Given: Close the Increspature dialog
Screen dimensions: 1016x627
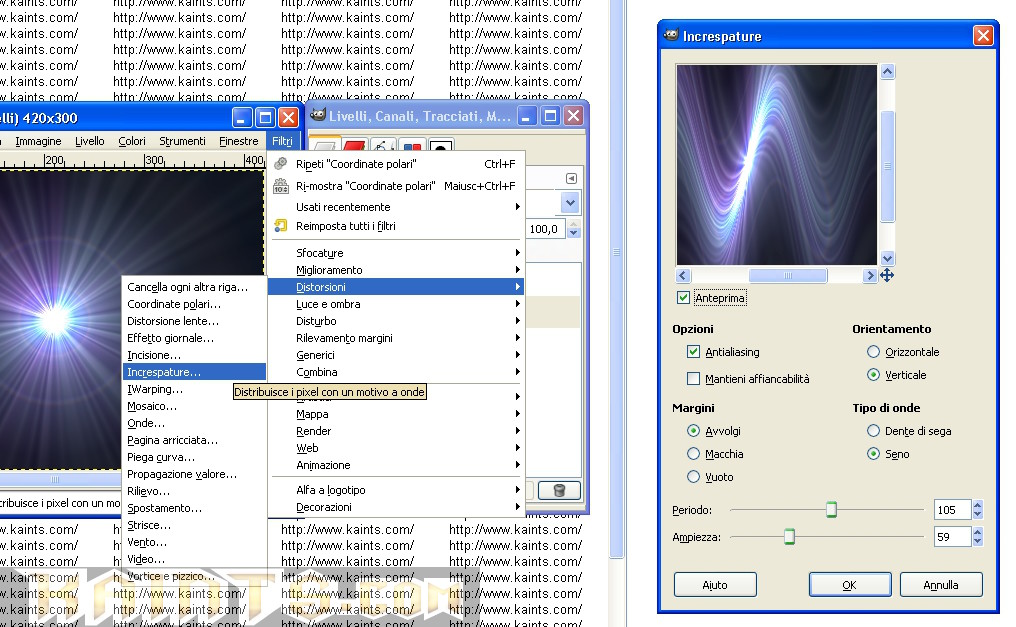Looking at the screenshot, I should [x=983, y=35].
